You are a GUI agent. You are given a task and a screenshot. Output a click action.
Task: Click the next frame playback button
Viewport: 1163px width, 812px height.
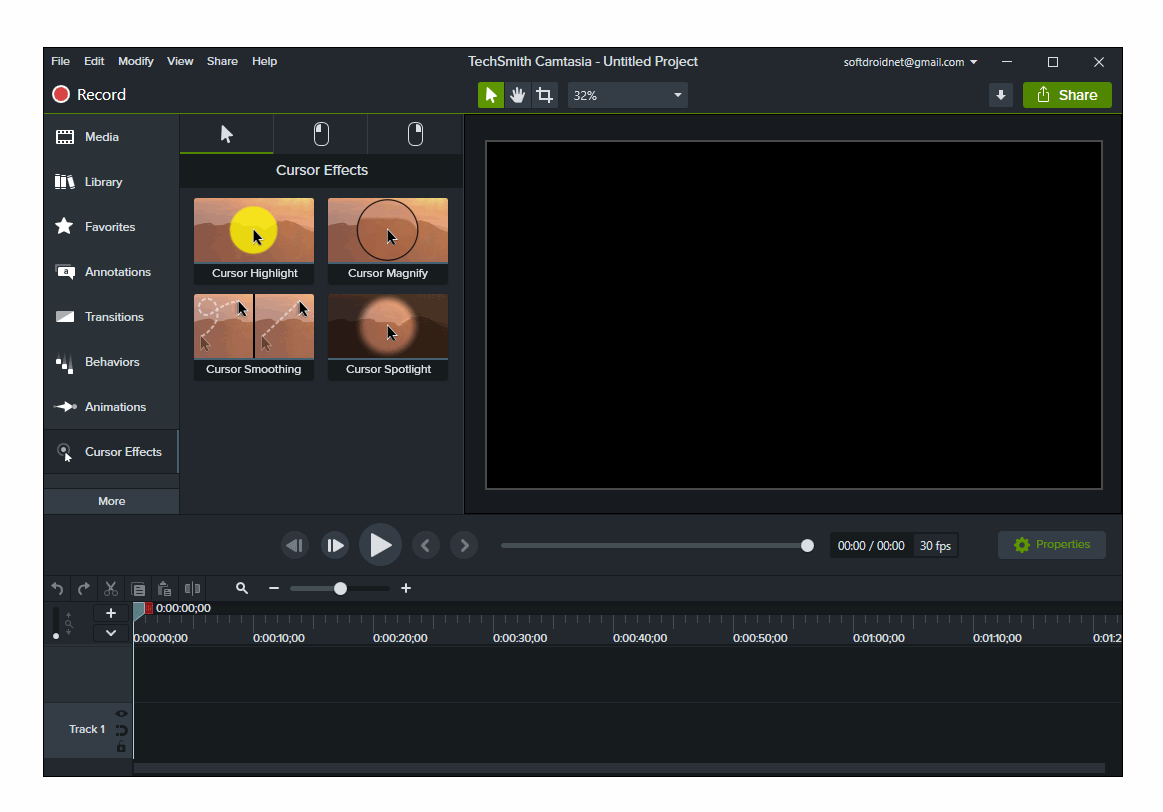335,546
